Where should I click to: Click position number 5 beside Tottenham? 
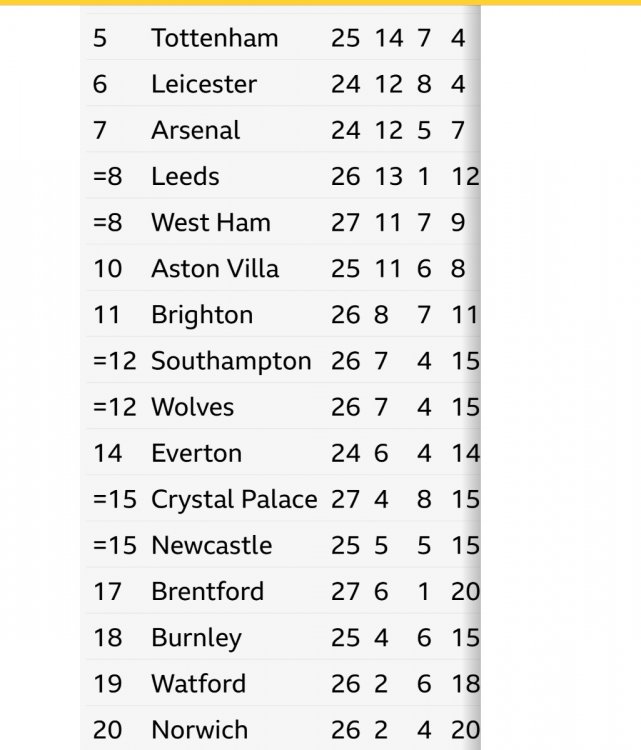tap(99, 38)
